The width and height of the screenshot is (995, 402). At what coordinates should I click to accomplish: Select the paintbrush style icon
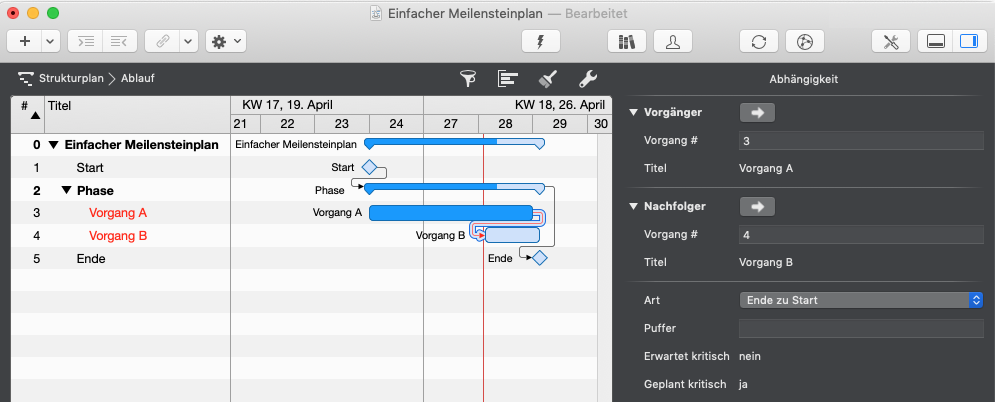tap(547, 78)
